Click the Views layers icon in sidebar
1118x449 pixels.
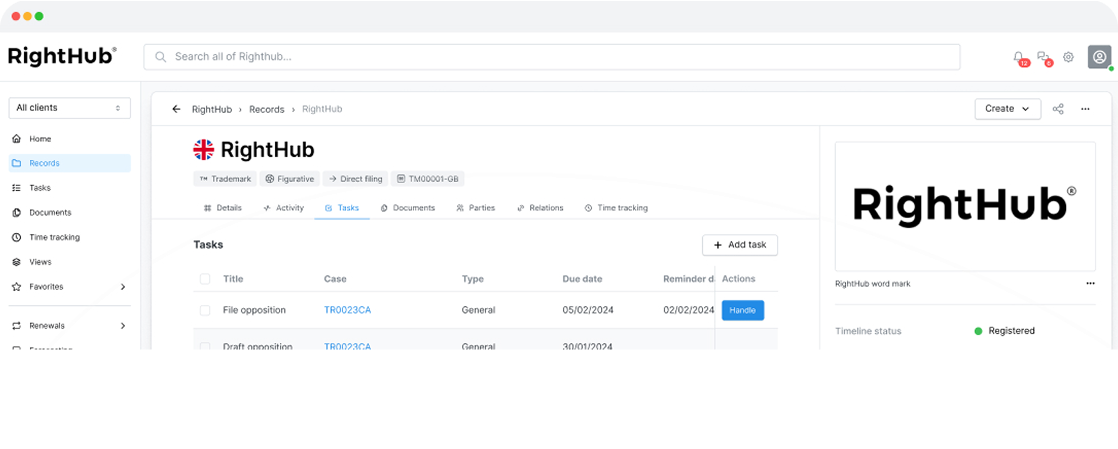coord(16,262)
